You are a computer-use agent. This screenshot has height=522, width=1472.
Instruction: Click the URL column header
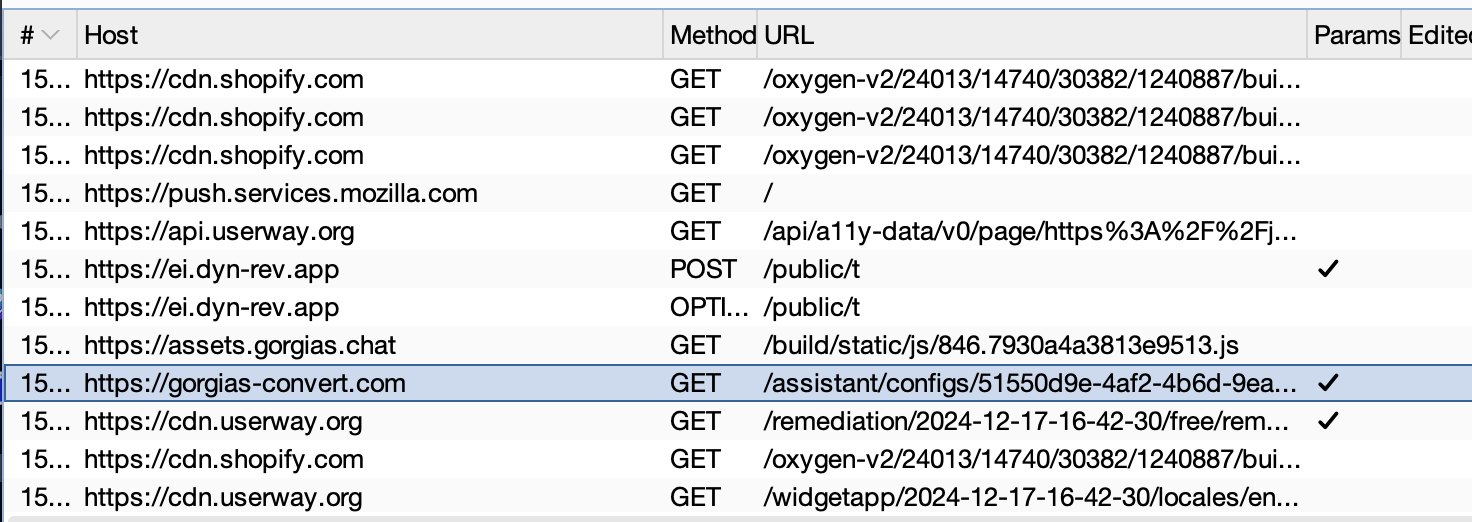pos(789,35)
